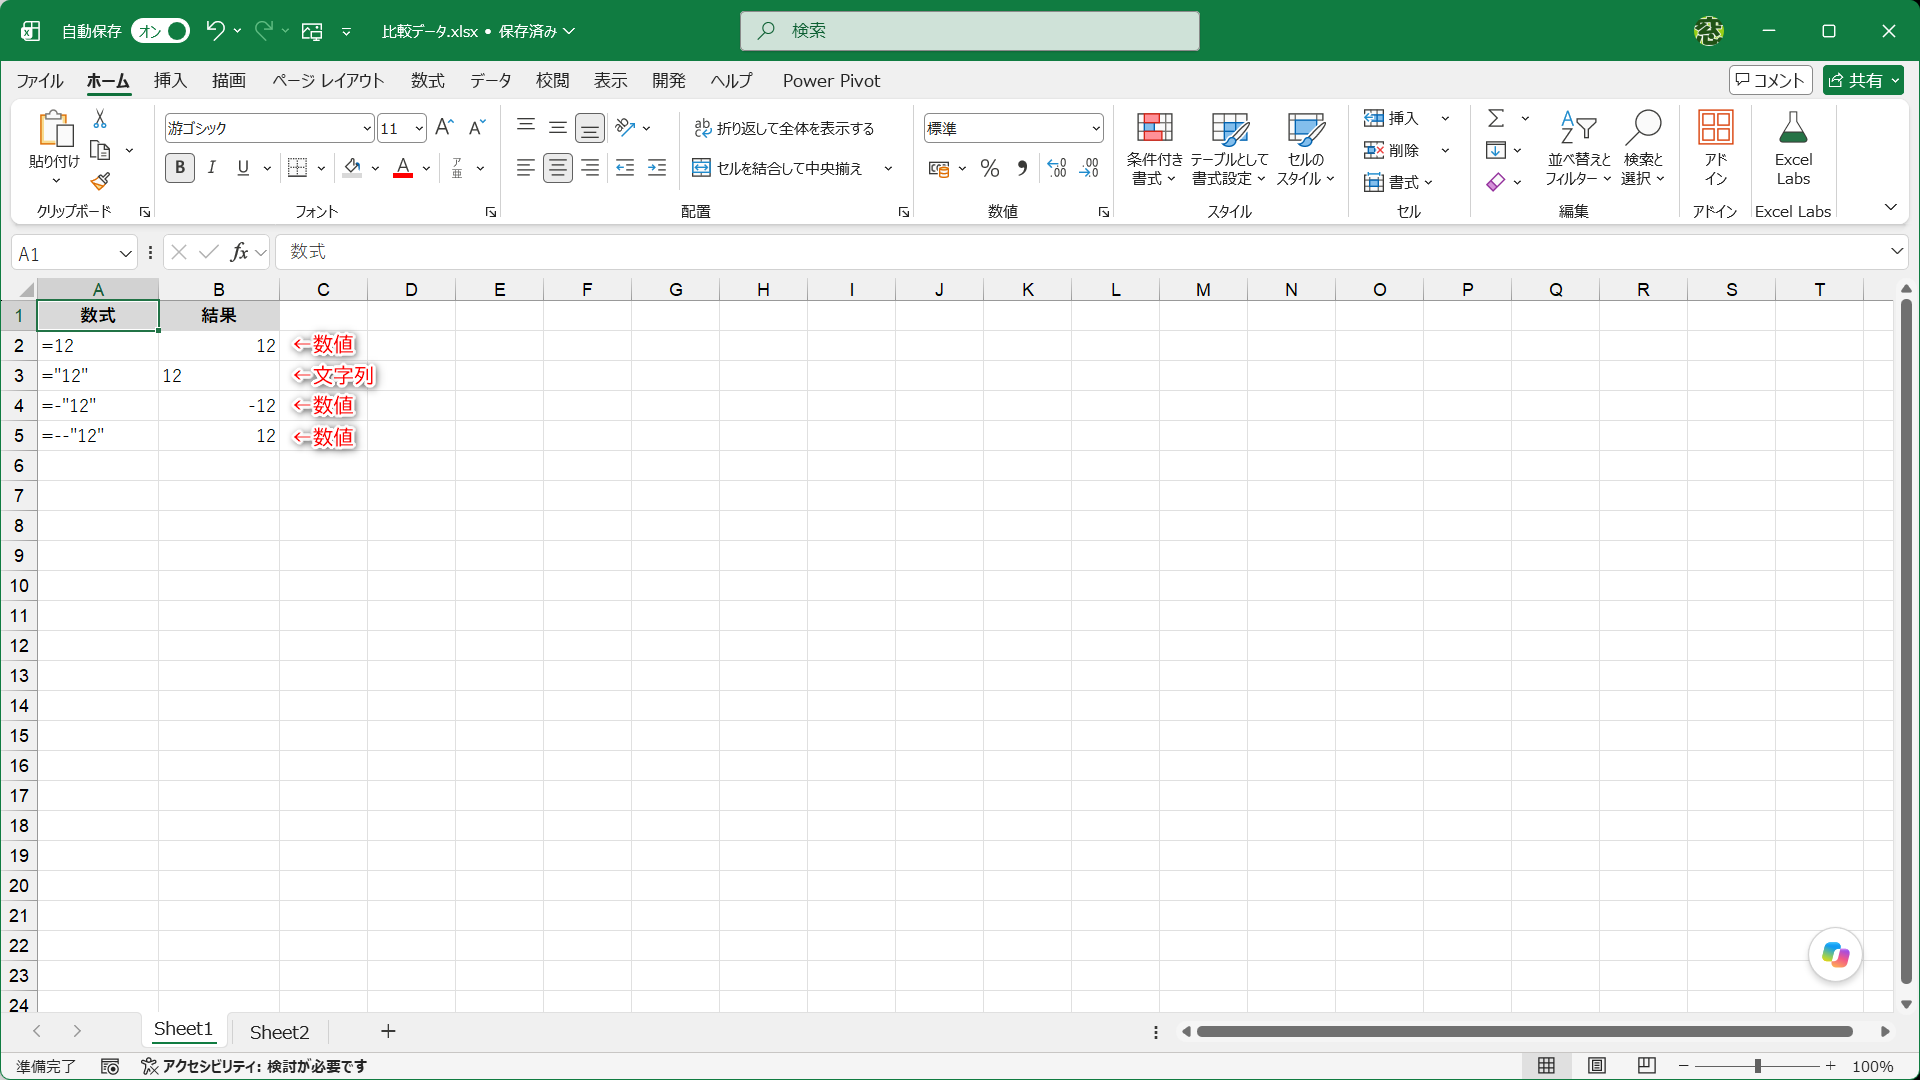
Task: Increase font size with larger A icon
Action: coord(445,128)
